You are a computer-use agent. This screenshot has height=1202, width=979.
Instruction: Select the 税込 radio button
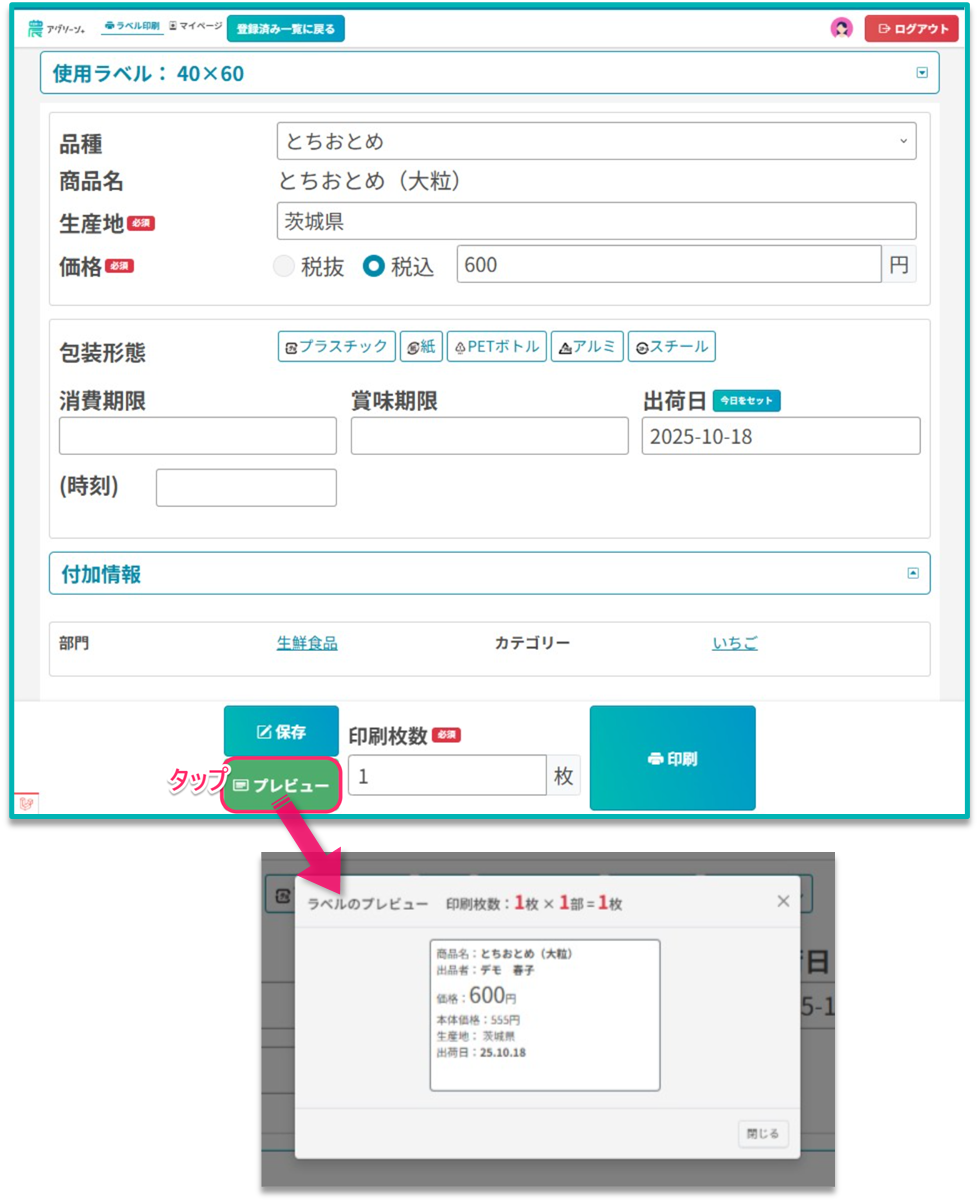(x=374, y=267)
